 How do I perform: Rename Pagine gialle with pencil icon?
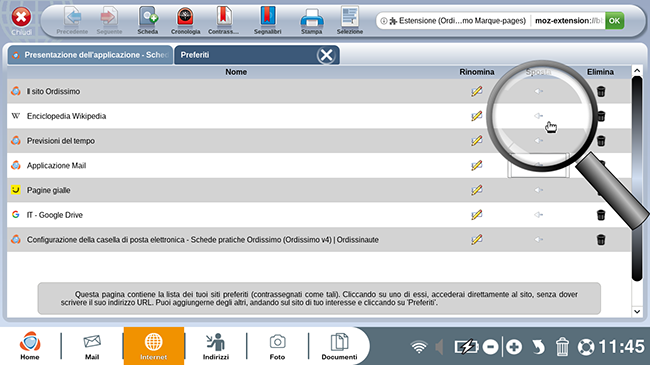(x=477, y=190)
